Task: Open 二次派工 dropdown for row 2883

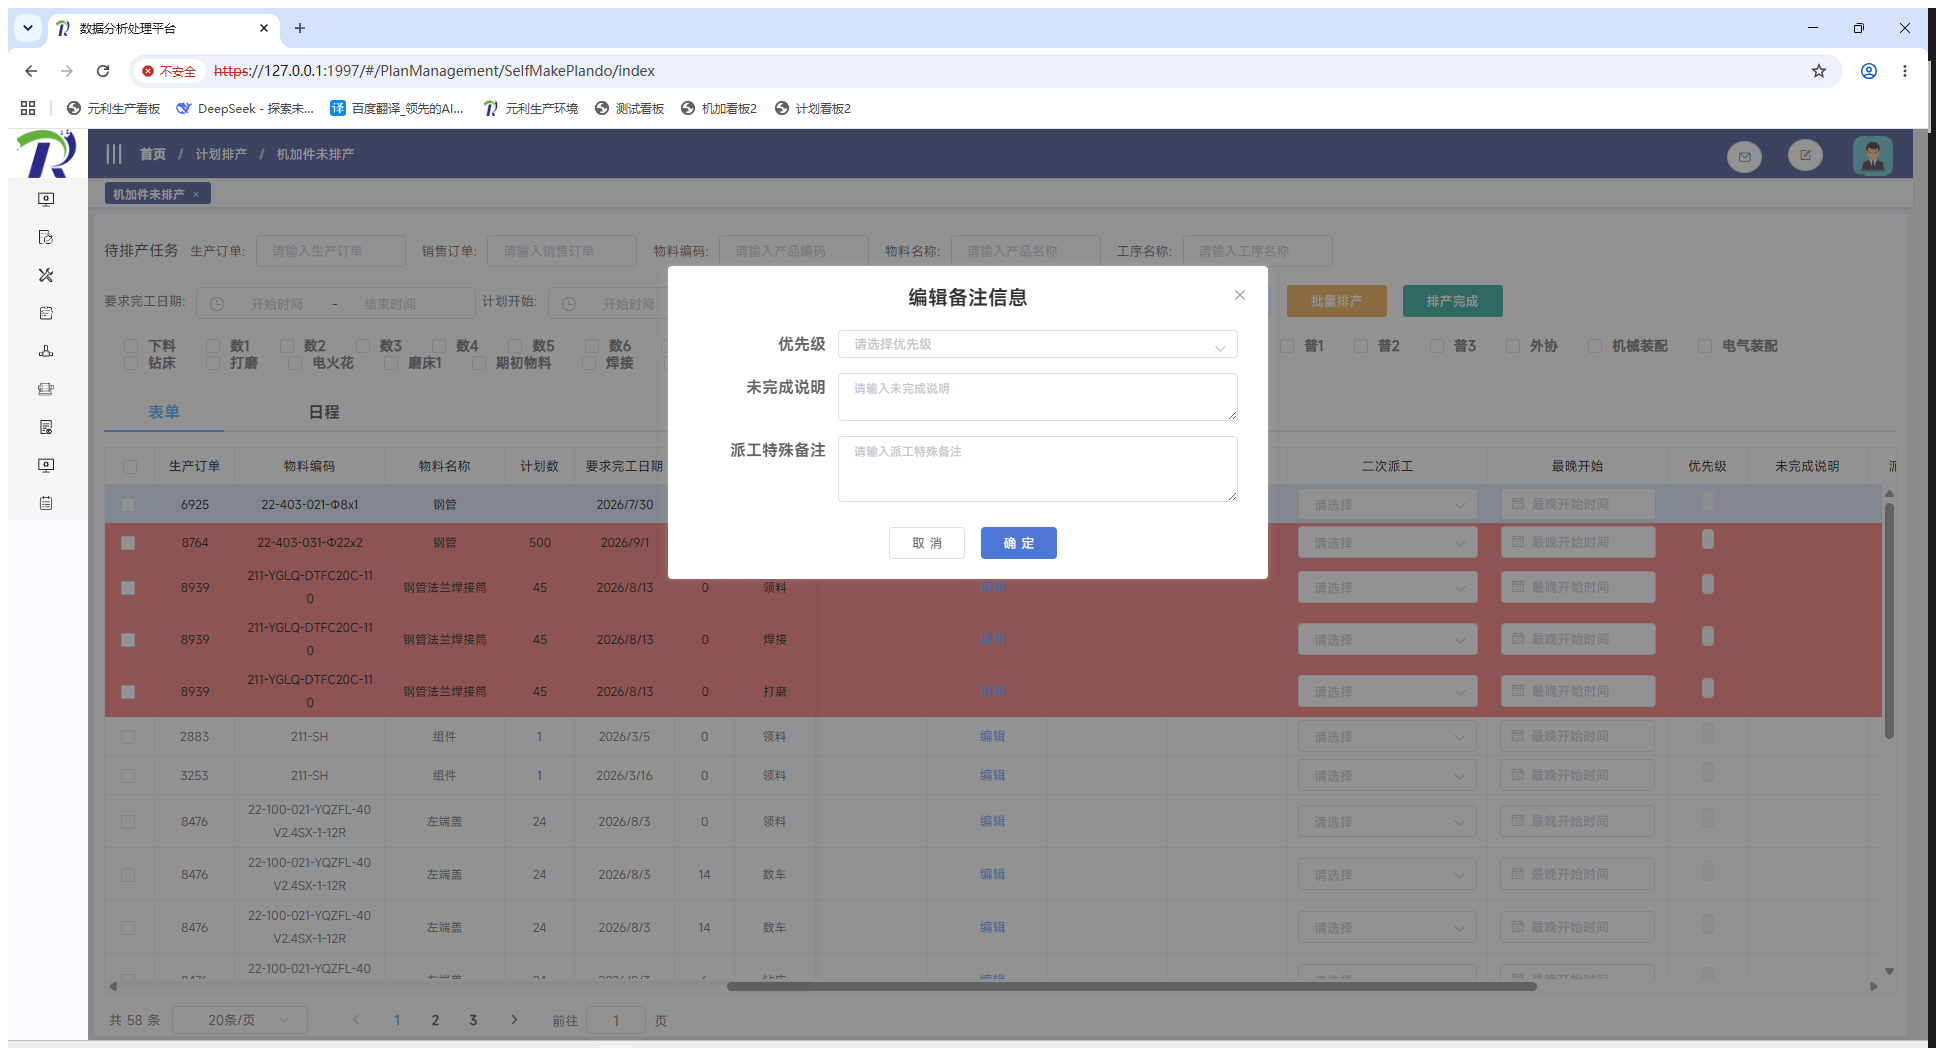Action: coord(1388,737)
